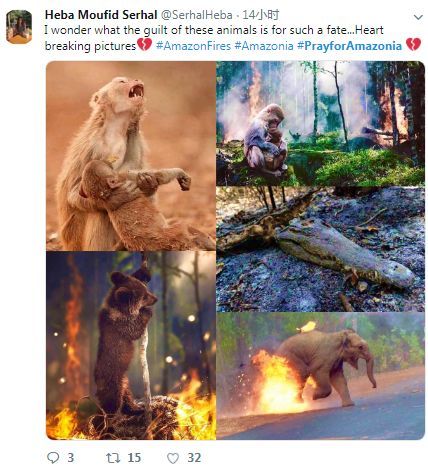Open the tweet's 14小时 timestamp
Viewport: 428px width, 466px height.
pyautogui.click(x=261, y=15)
